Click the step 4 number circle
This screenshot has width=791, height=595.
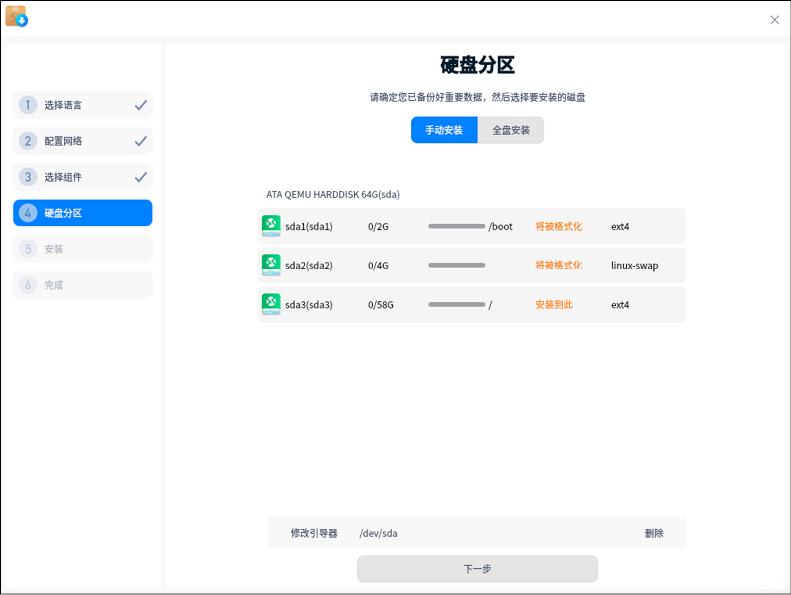point(28,213)
